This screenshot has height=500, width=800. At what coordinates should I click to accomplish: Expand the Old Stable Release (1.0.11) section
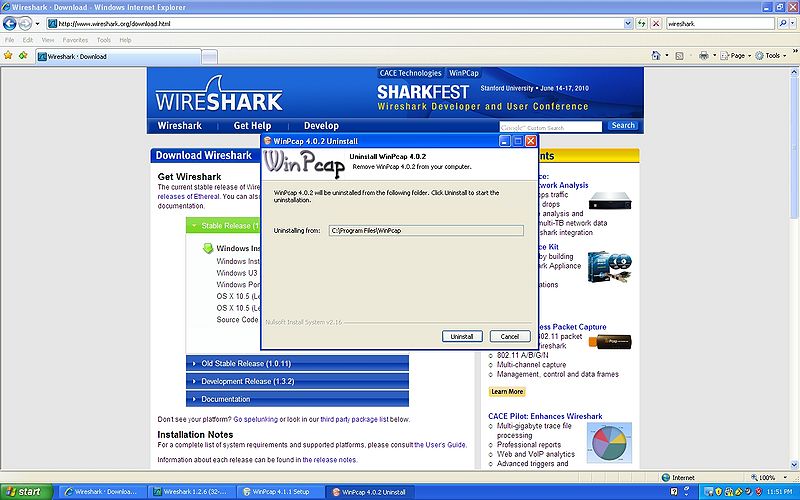(297, 363)
